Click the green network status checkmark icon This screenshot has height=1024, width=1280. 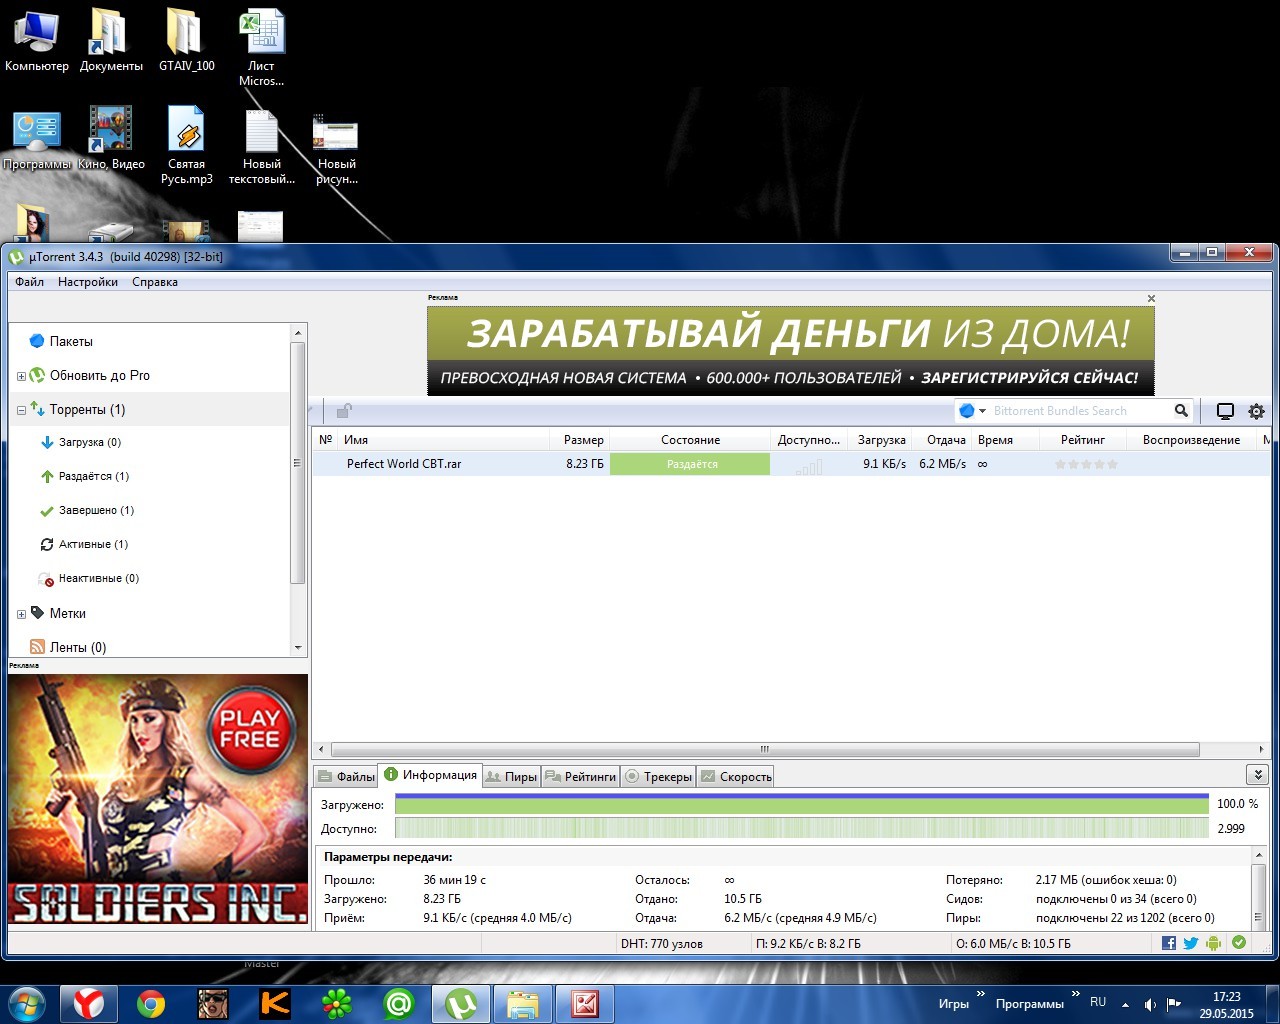click(1239, 943)
